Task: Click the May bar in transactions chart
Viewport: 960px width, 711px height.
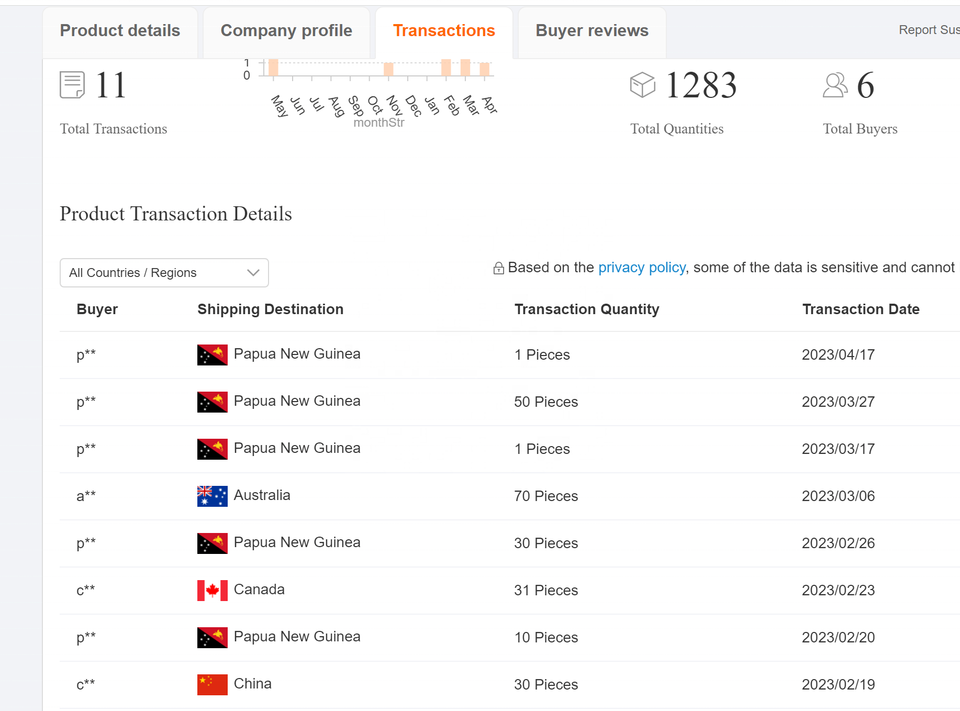Action: click(x=273, y=68)
